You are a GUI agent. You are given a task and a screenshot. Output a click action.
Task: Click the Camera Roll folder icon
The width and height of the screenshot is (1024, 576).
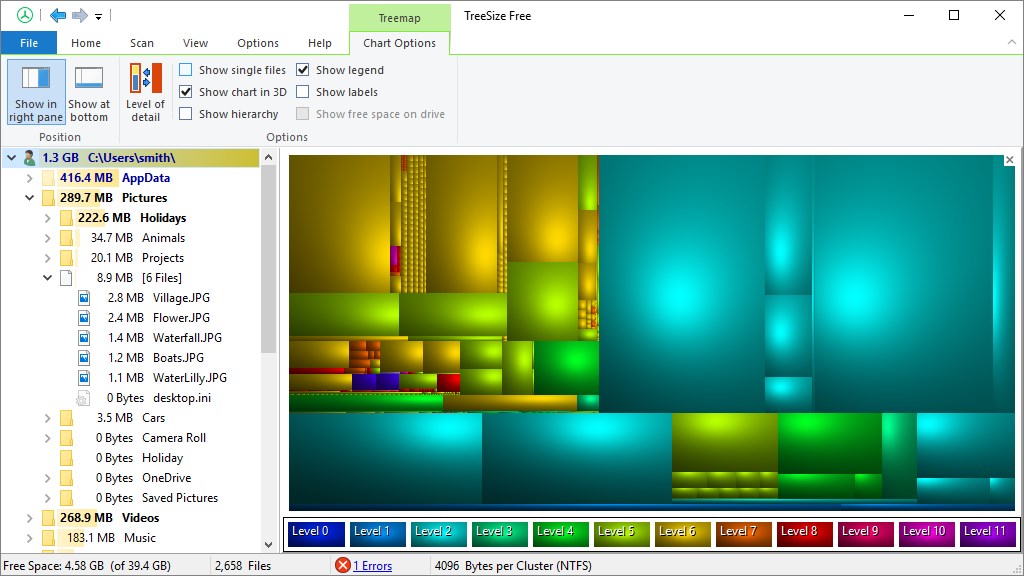click(66, 438)
